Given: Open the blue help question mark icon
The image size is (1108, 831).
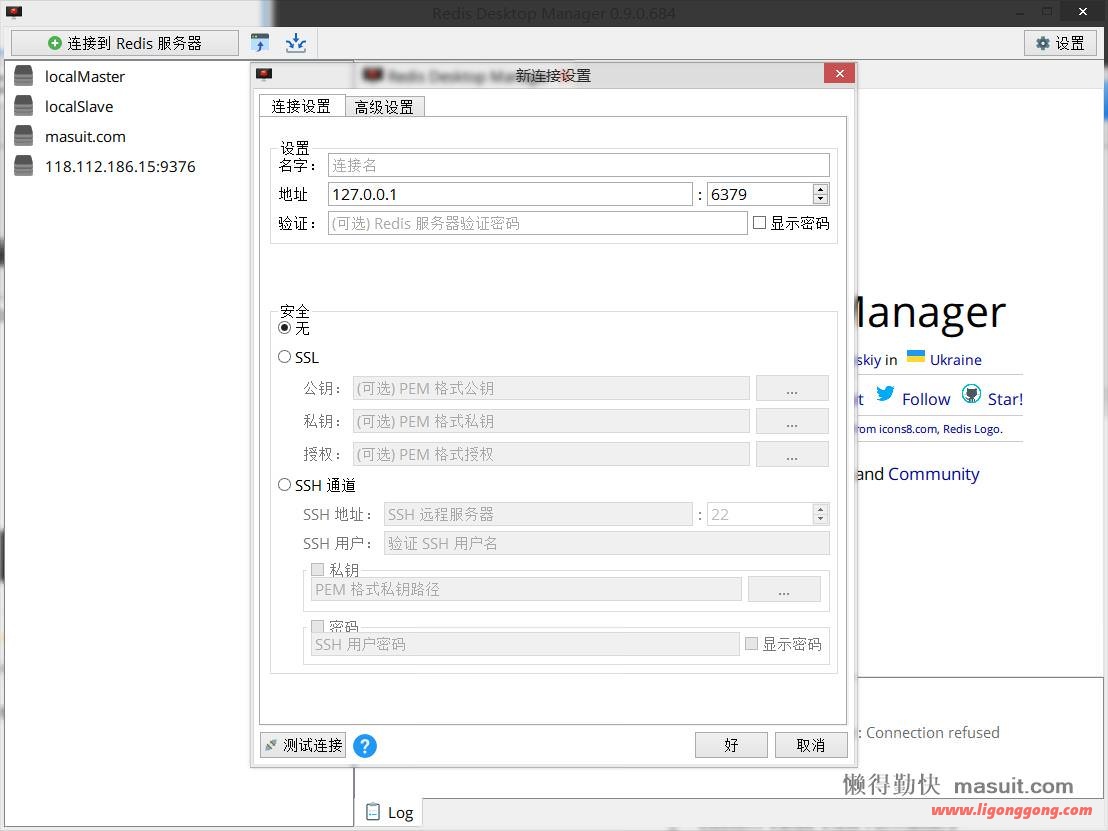Looking at the screenshot, I should (x=365, y=745).
